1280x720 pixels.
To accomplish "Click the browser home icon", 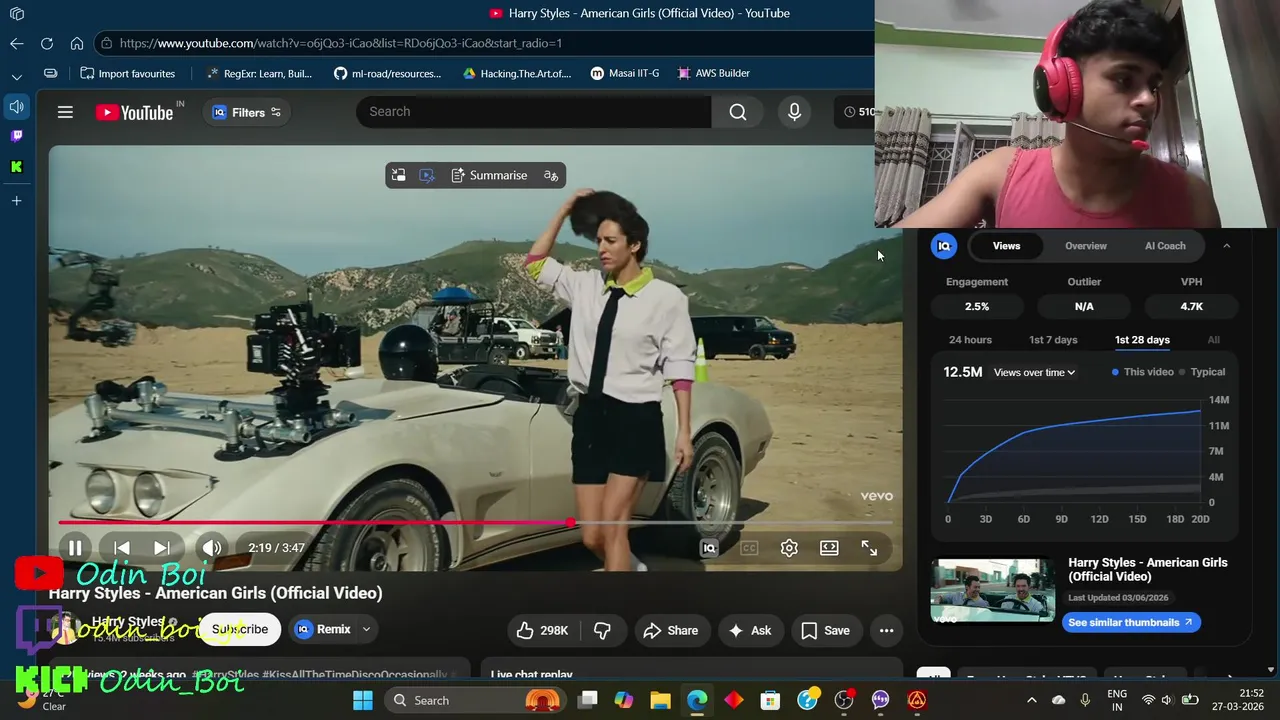I will tap(77, 43).
